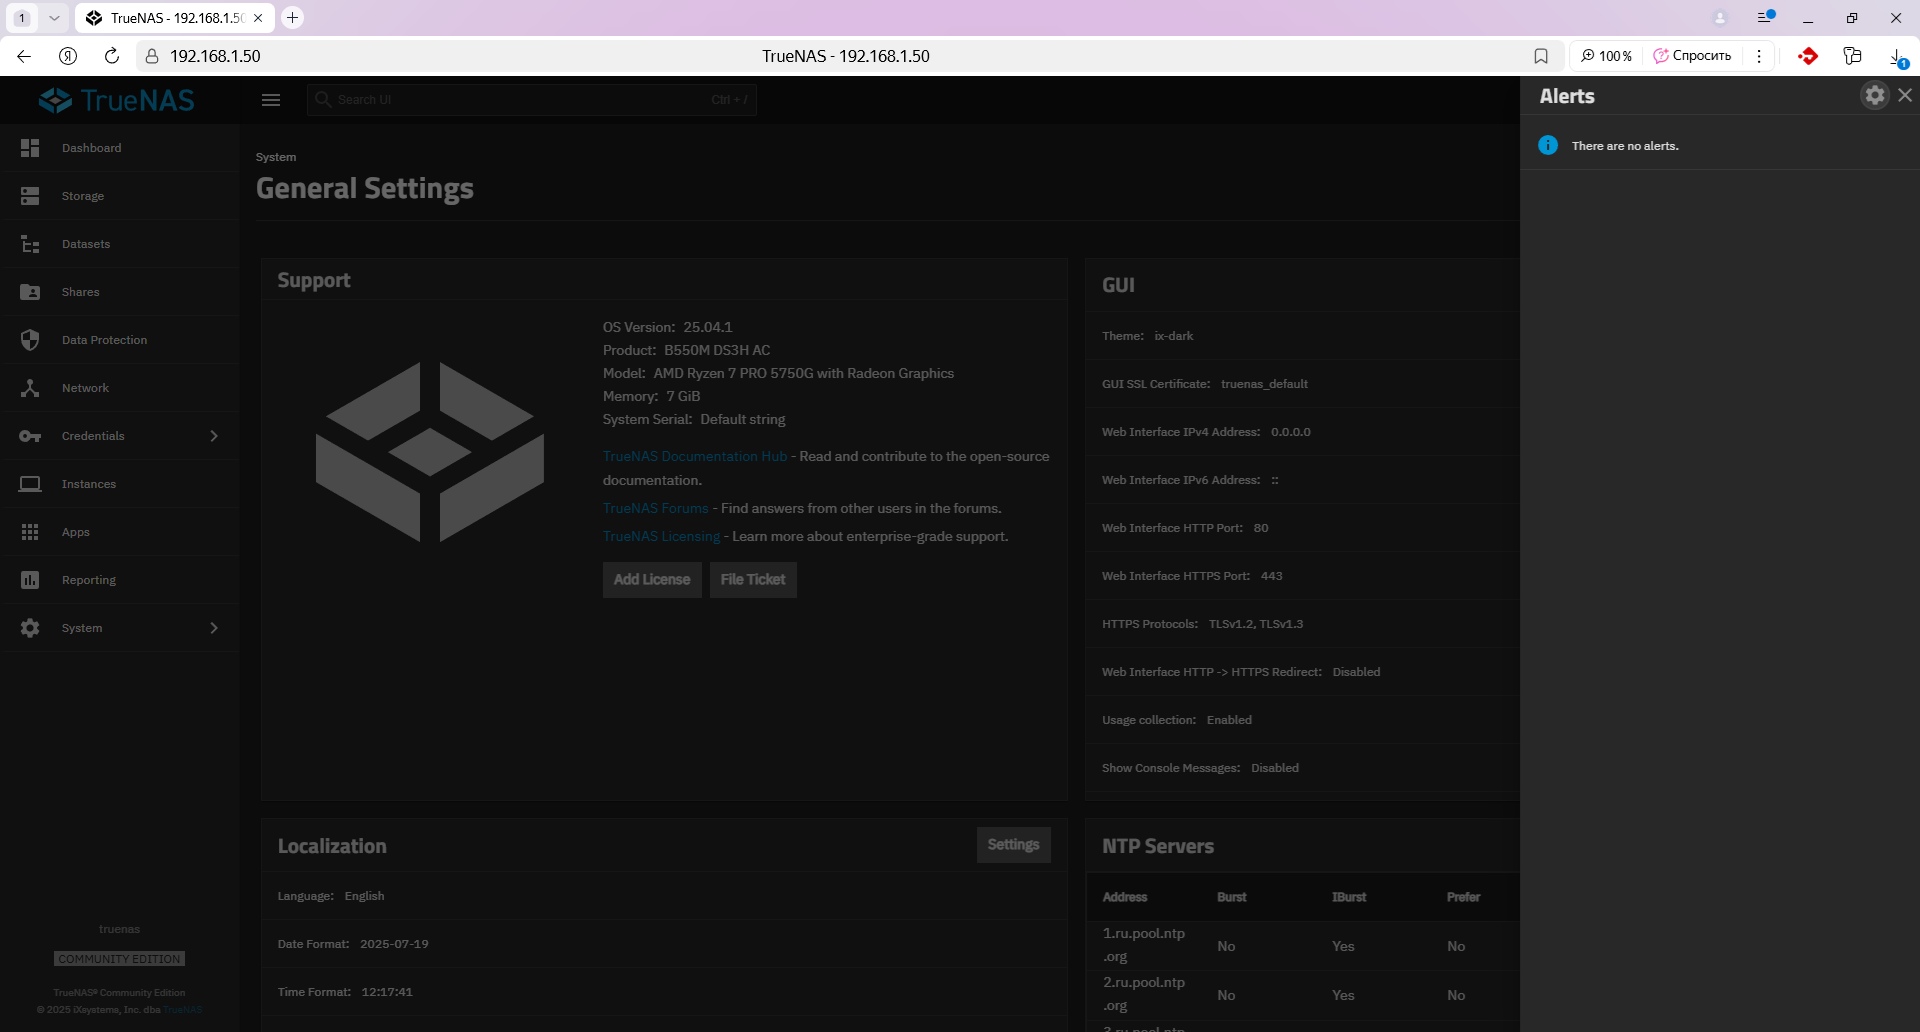Image resolution: width=1920 pixels, height=1032 pixels.
Task: Click 1.ru.pool.ntp.org server address
Action: 1144,945
